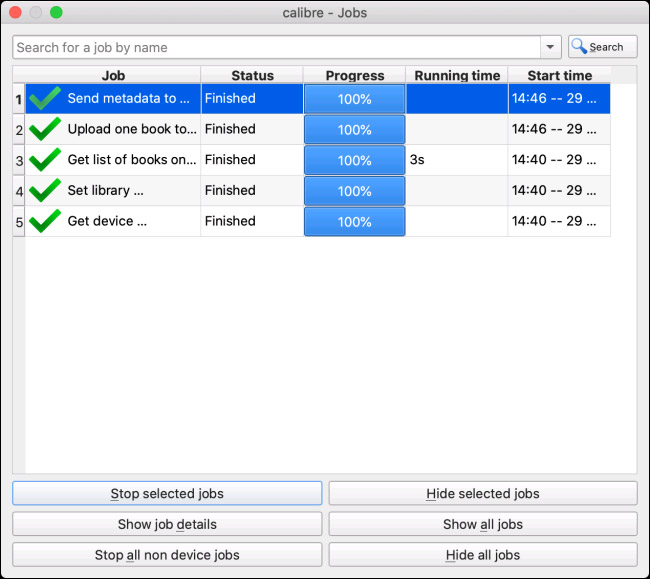The image size is (650, 579).
Task: Click 100% progress bar of Upload one book job
Action: click(x=354, y=129)
